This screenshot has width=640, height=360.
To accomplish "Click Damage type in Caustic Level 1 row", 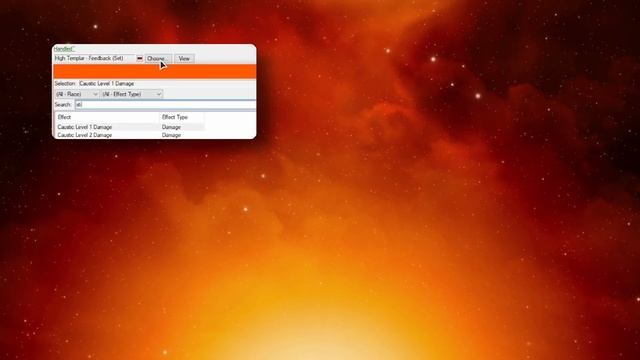I will pyautogui.click(x=171, y=127).
